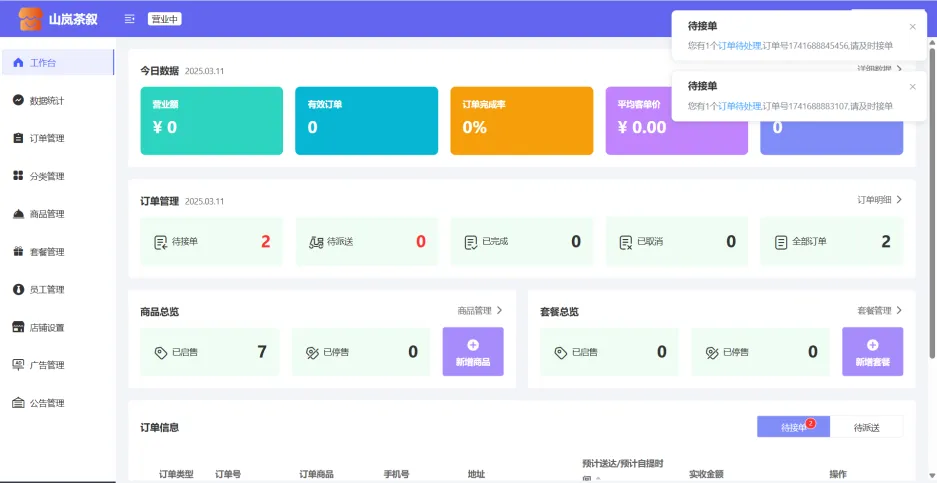Click the 山岚茶叙 logo icon

click(31, 18)
